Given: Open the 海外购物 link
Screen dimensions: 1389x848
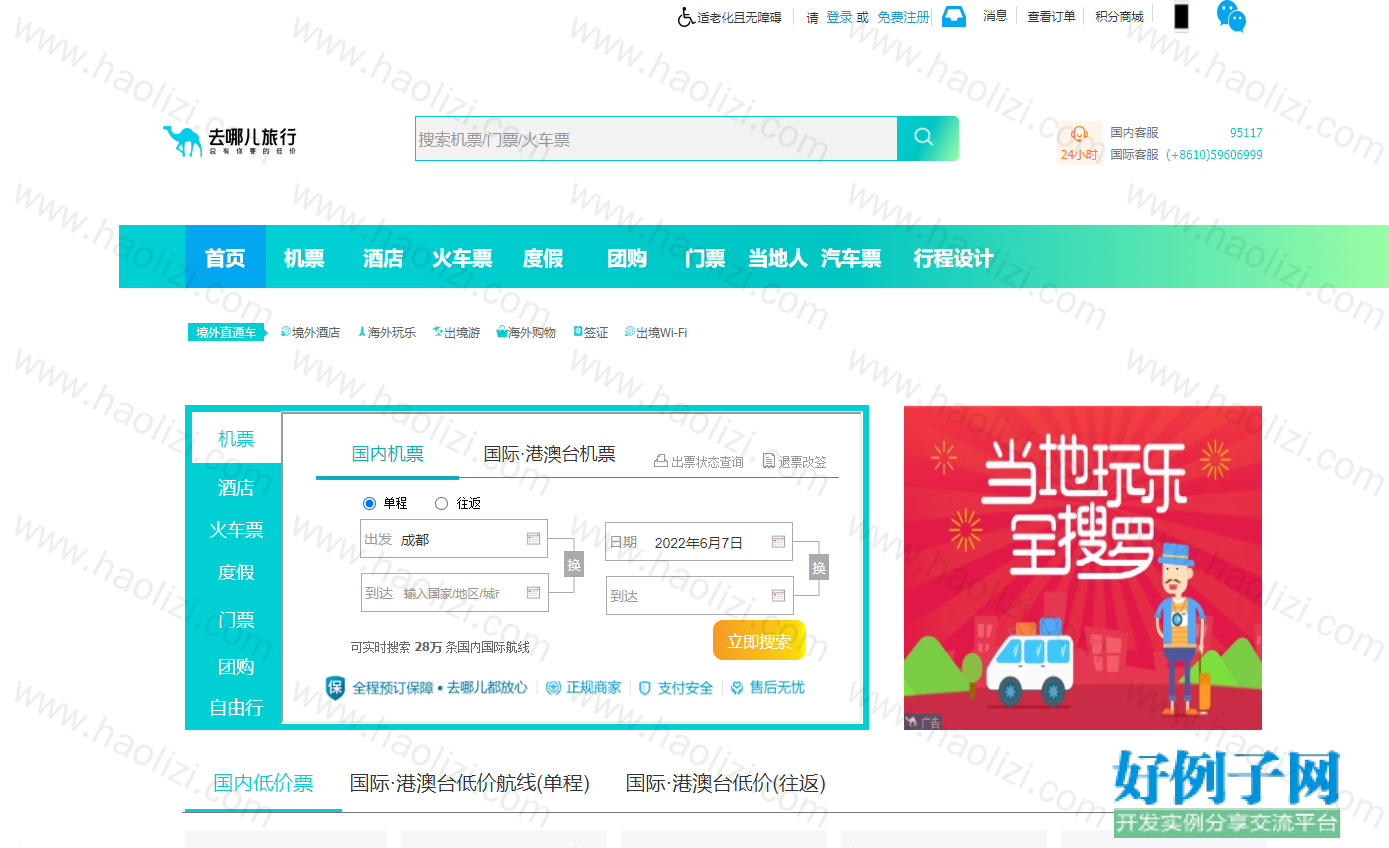Looking at the screenshot, I should tap(526, 332).
